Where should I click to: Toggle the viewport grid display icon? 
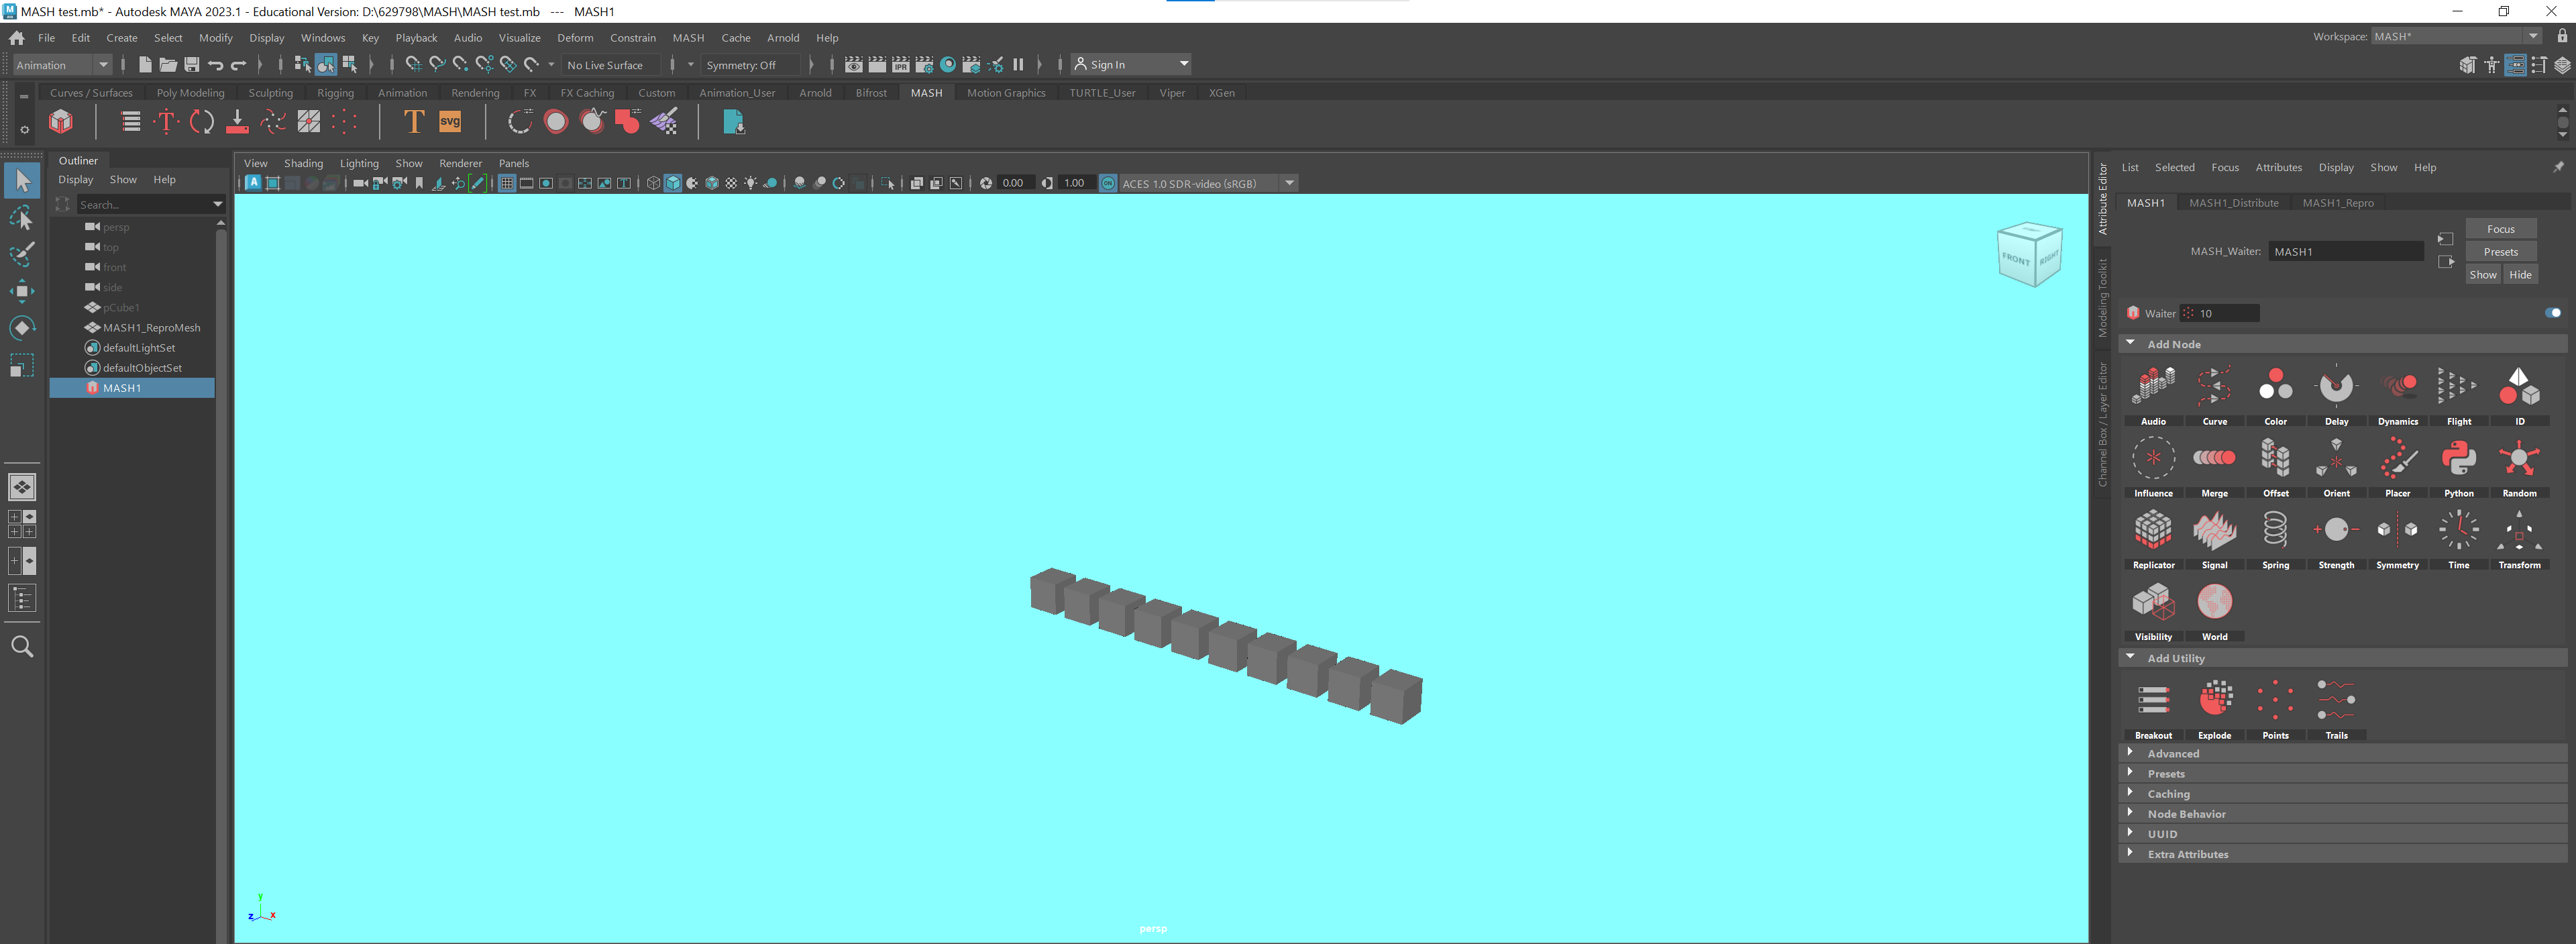point(506,183)
